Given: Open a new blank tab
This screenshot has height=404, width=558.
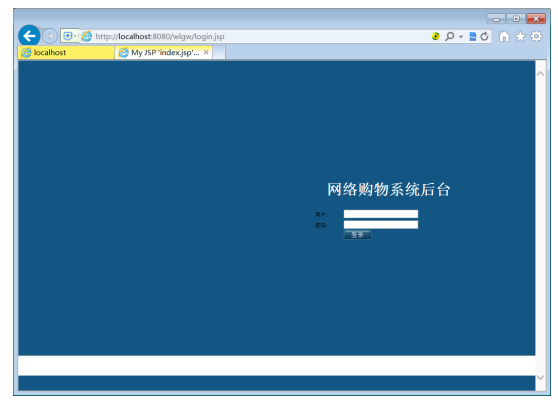Looking at the screenshot, I should (219, 53).
